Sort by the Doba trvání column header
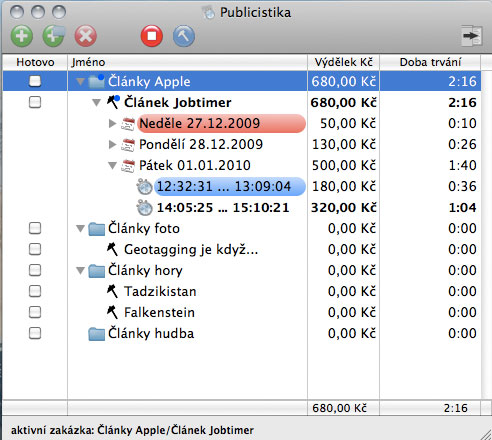 click(430, 62)
